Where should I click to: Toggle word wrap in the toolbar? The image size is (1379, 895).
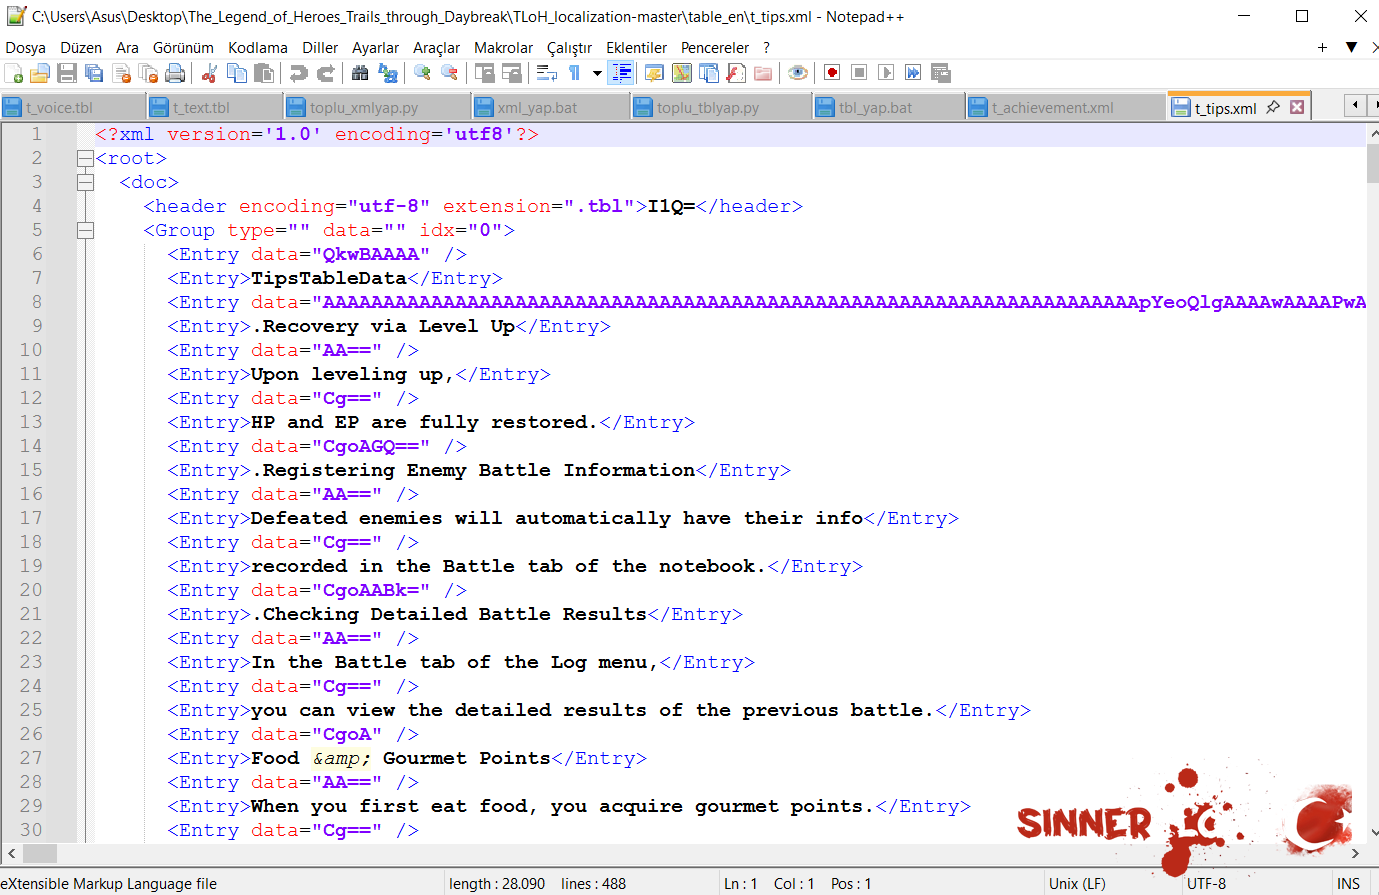547,73
